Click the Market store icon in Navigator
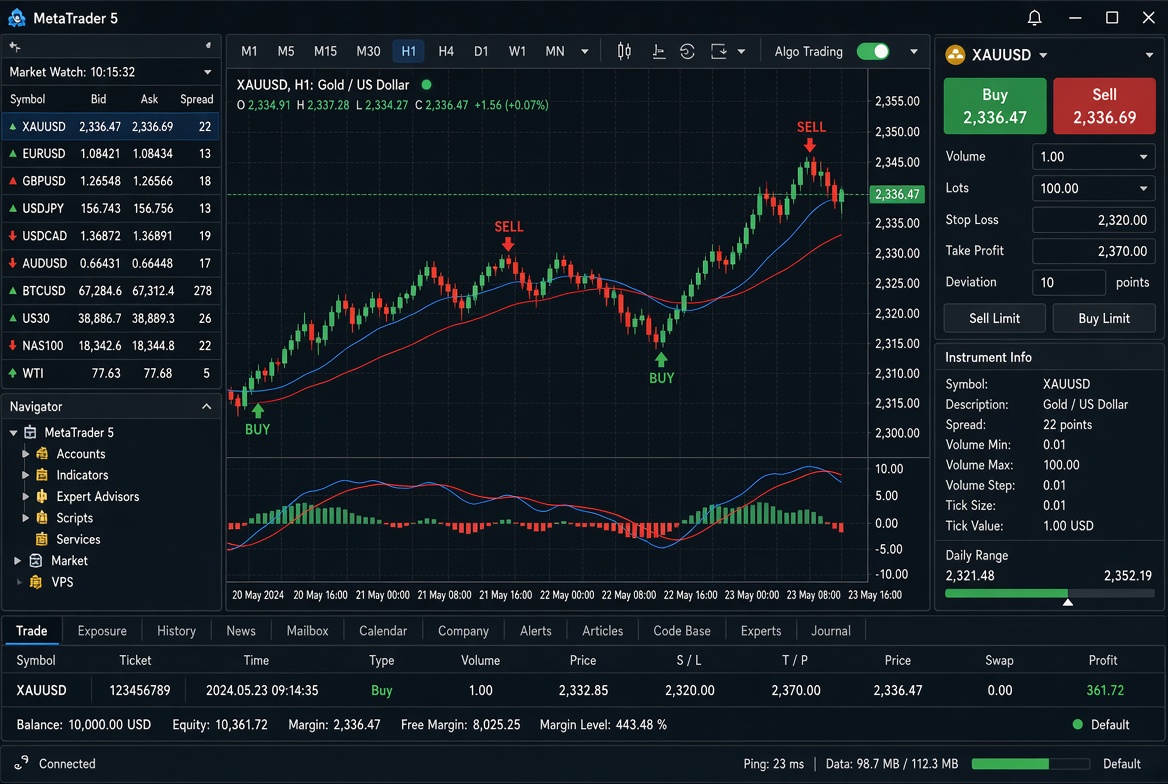Image resolution: width=1168 pixels, height=784 pixels. (36, 560)
